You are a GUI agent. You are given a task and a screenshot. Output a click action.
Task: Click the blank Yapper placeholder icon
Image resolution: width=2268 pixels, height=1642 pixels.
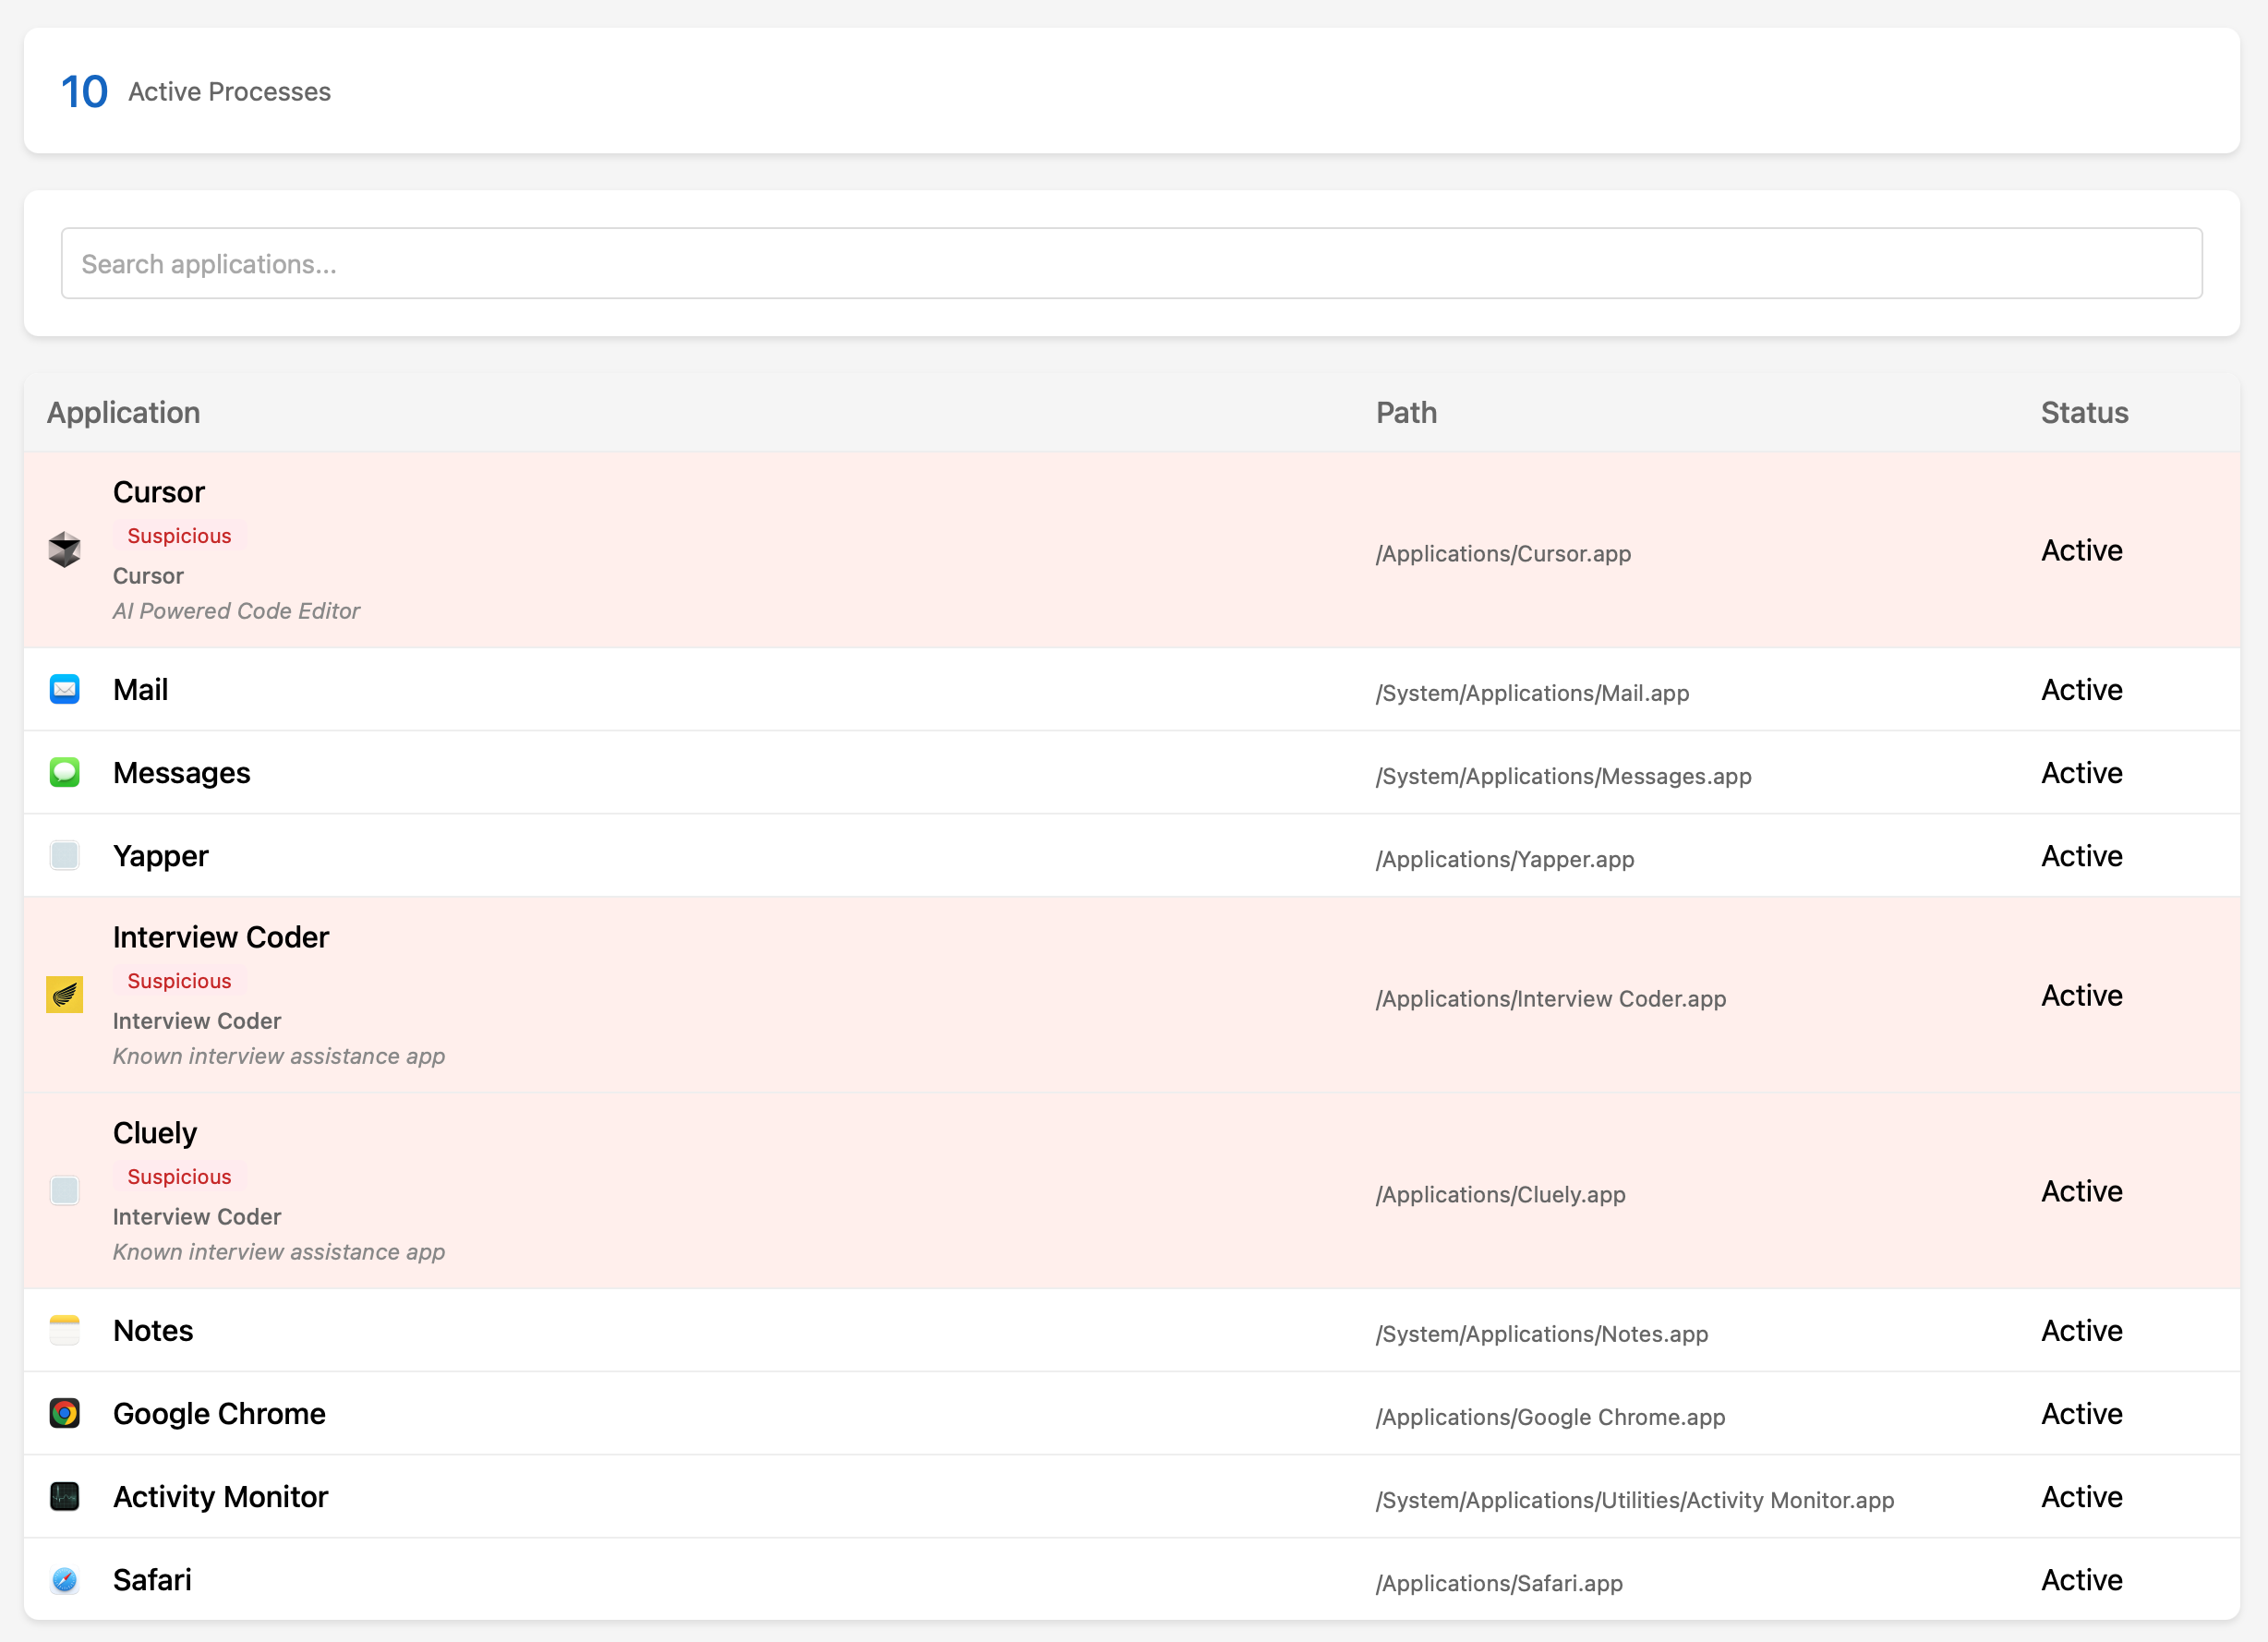64,855
